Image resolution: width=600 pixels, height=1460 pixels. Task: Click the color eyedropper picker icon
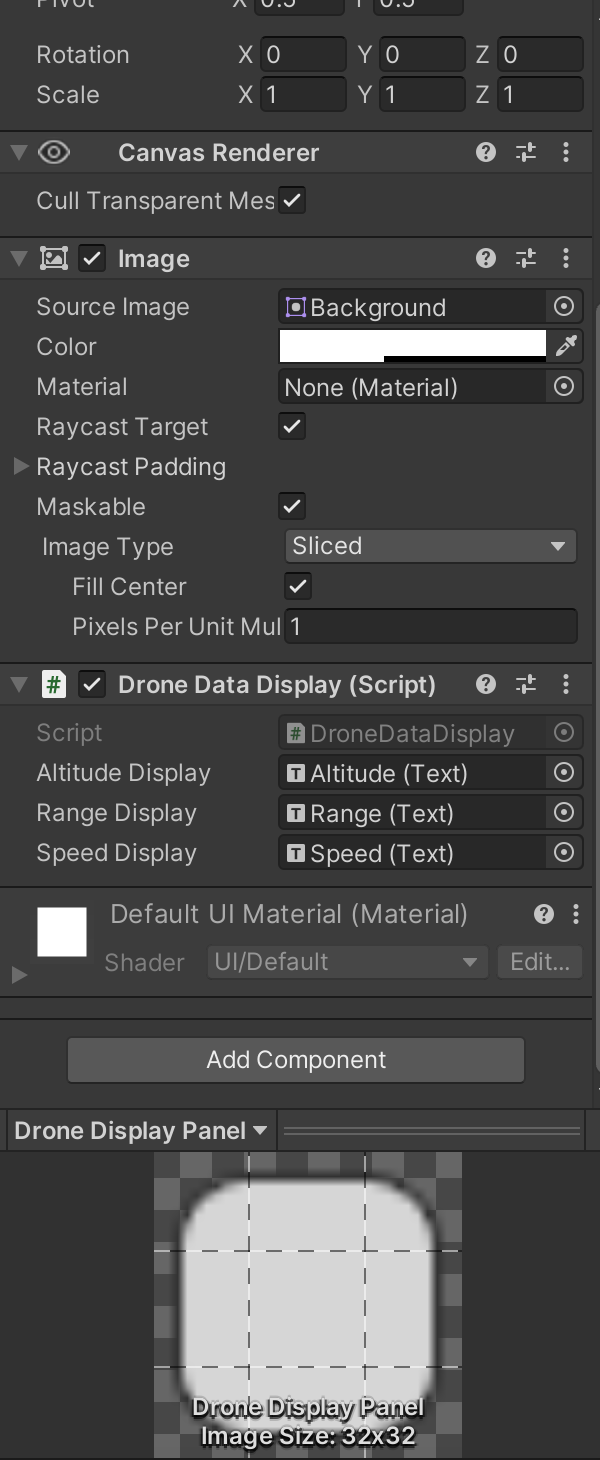(x=567, y=346)
